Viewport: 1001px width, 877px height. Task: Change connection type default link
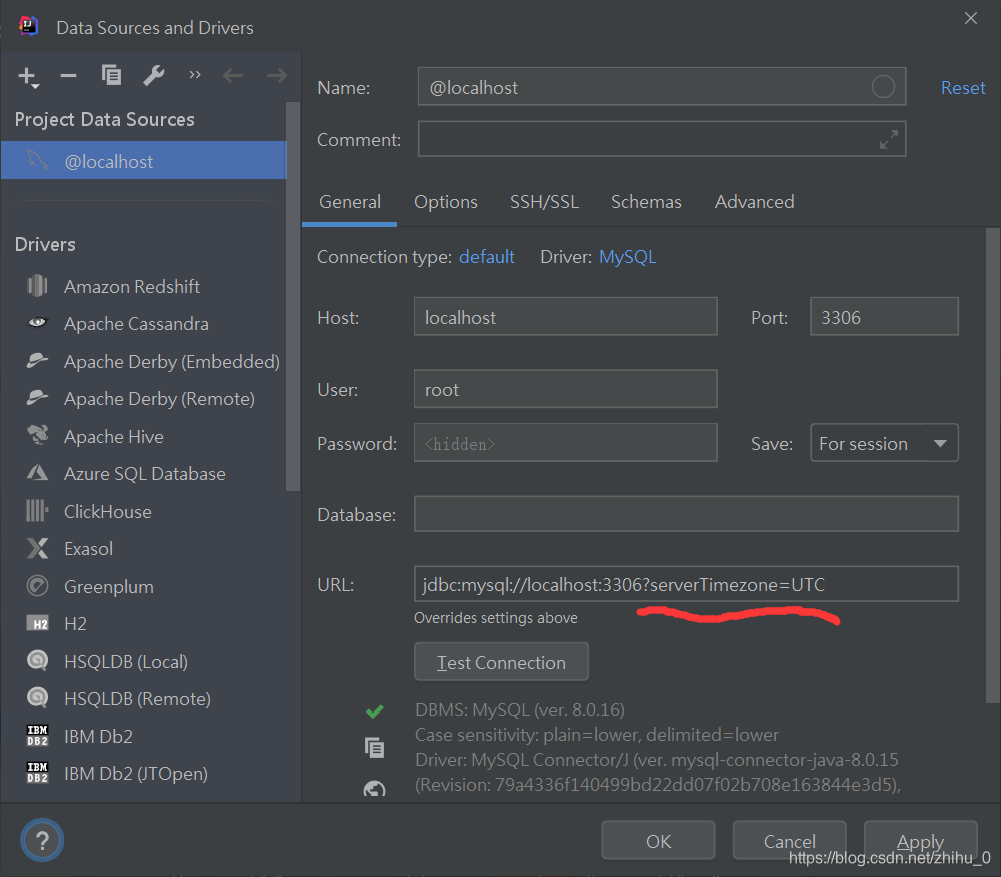[x=486, y=257]
